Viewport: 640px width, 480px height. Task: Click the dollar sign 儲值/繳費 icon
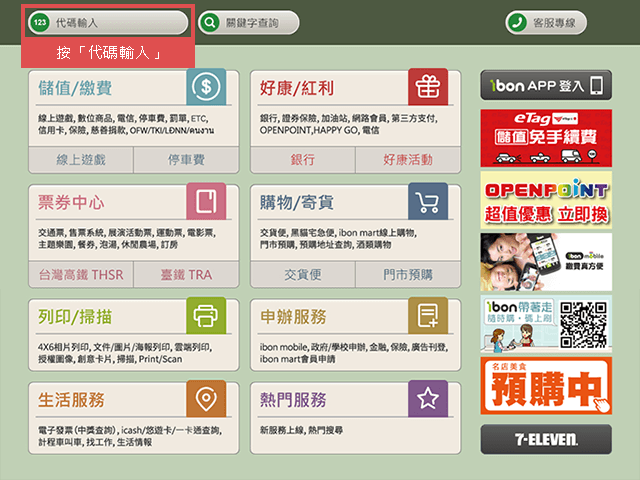click(x=206, y=87)
